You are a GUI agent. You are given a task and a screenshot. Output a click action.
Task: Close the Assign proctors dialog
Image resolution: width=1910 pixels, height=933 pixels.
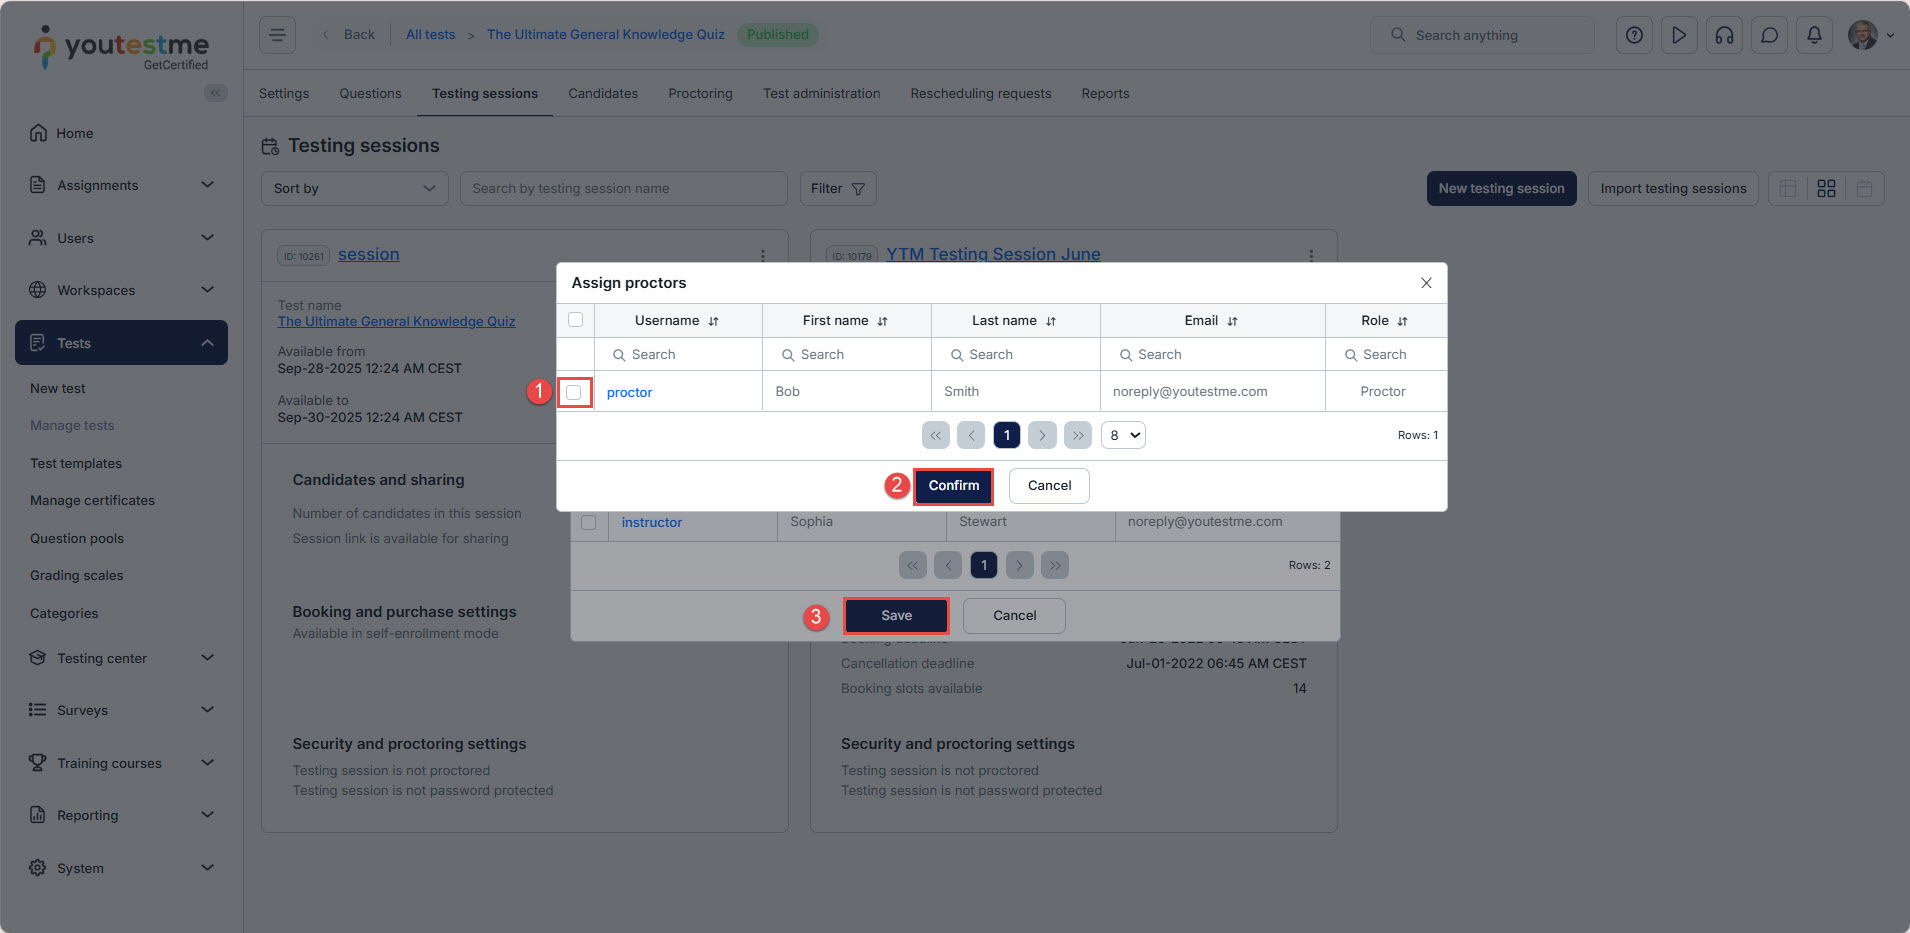click(1426, 283)
